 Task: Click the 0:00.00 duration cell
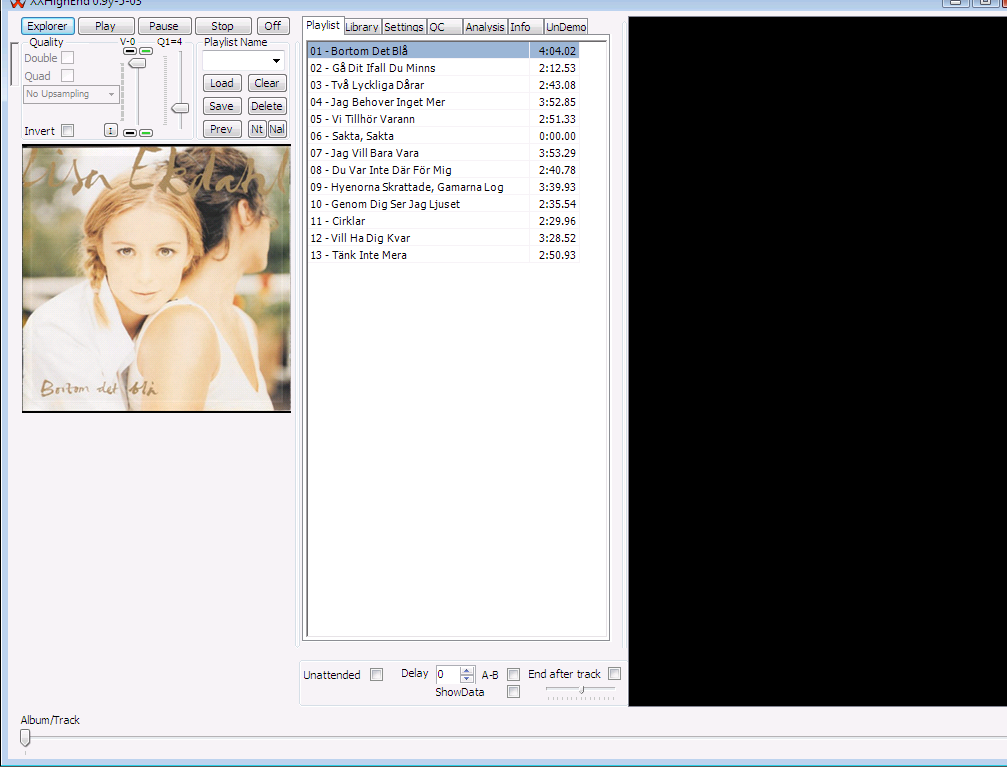[x=555, y=136]
